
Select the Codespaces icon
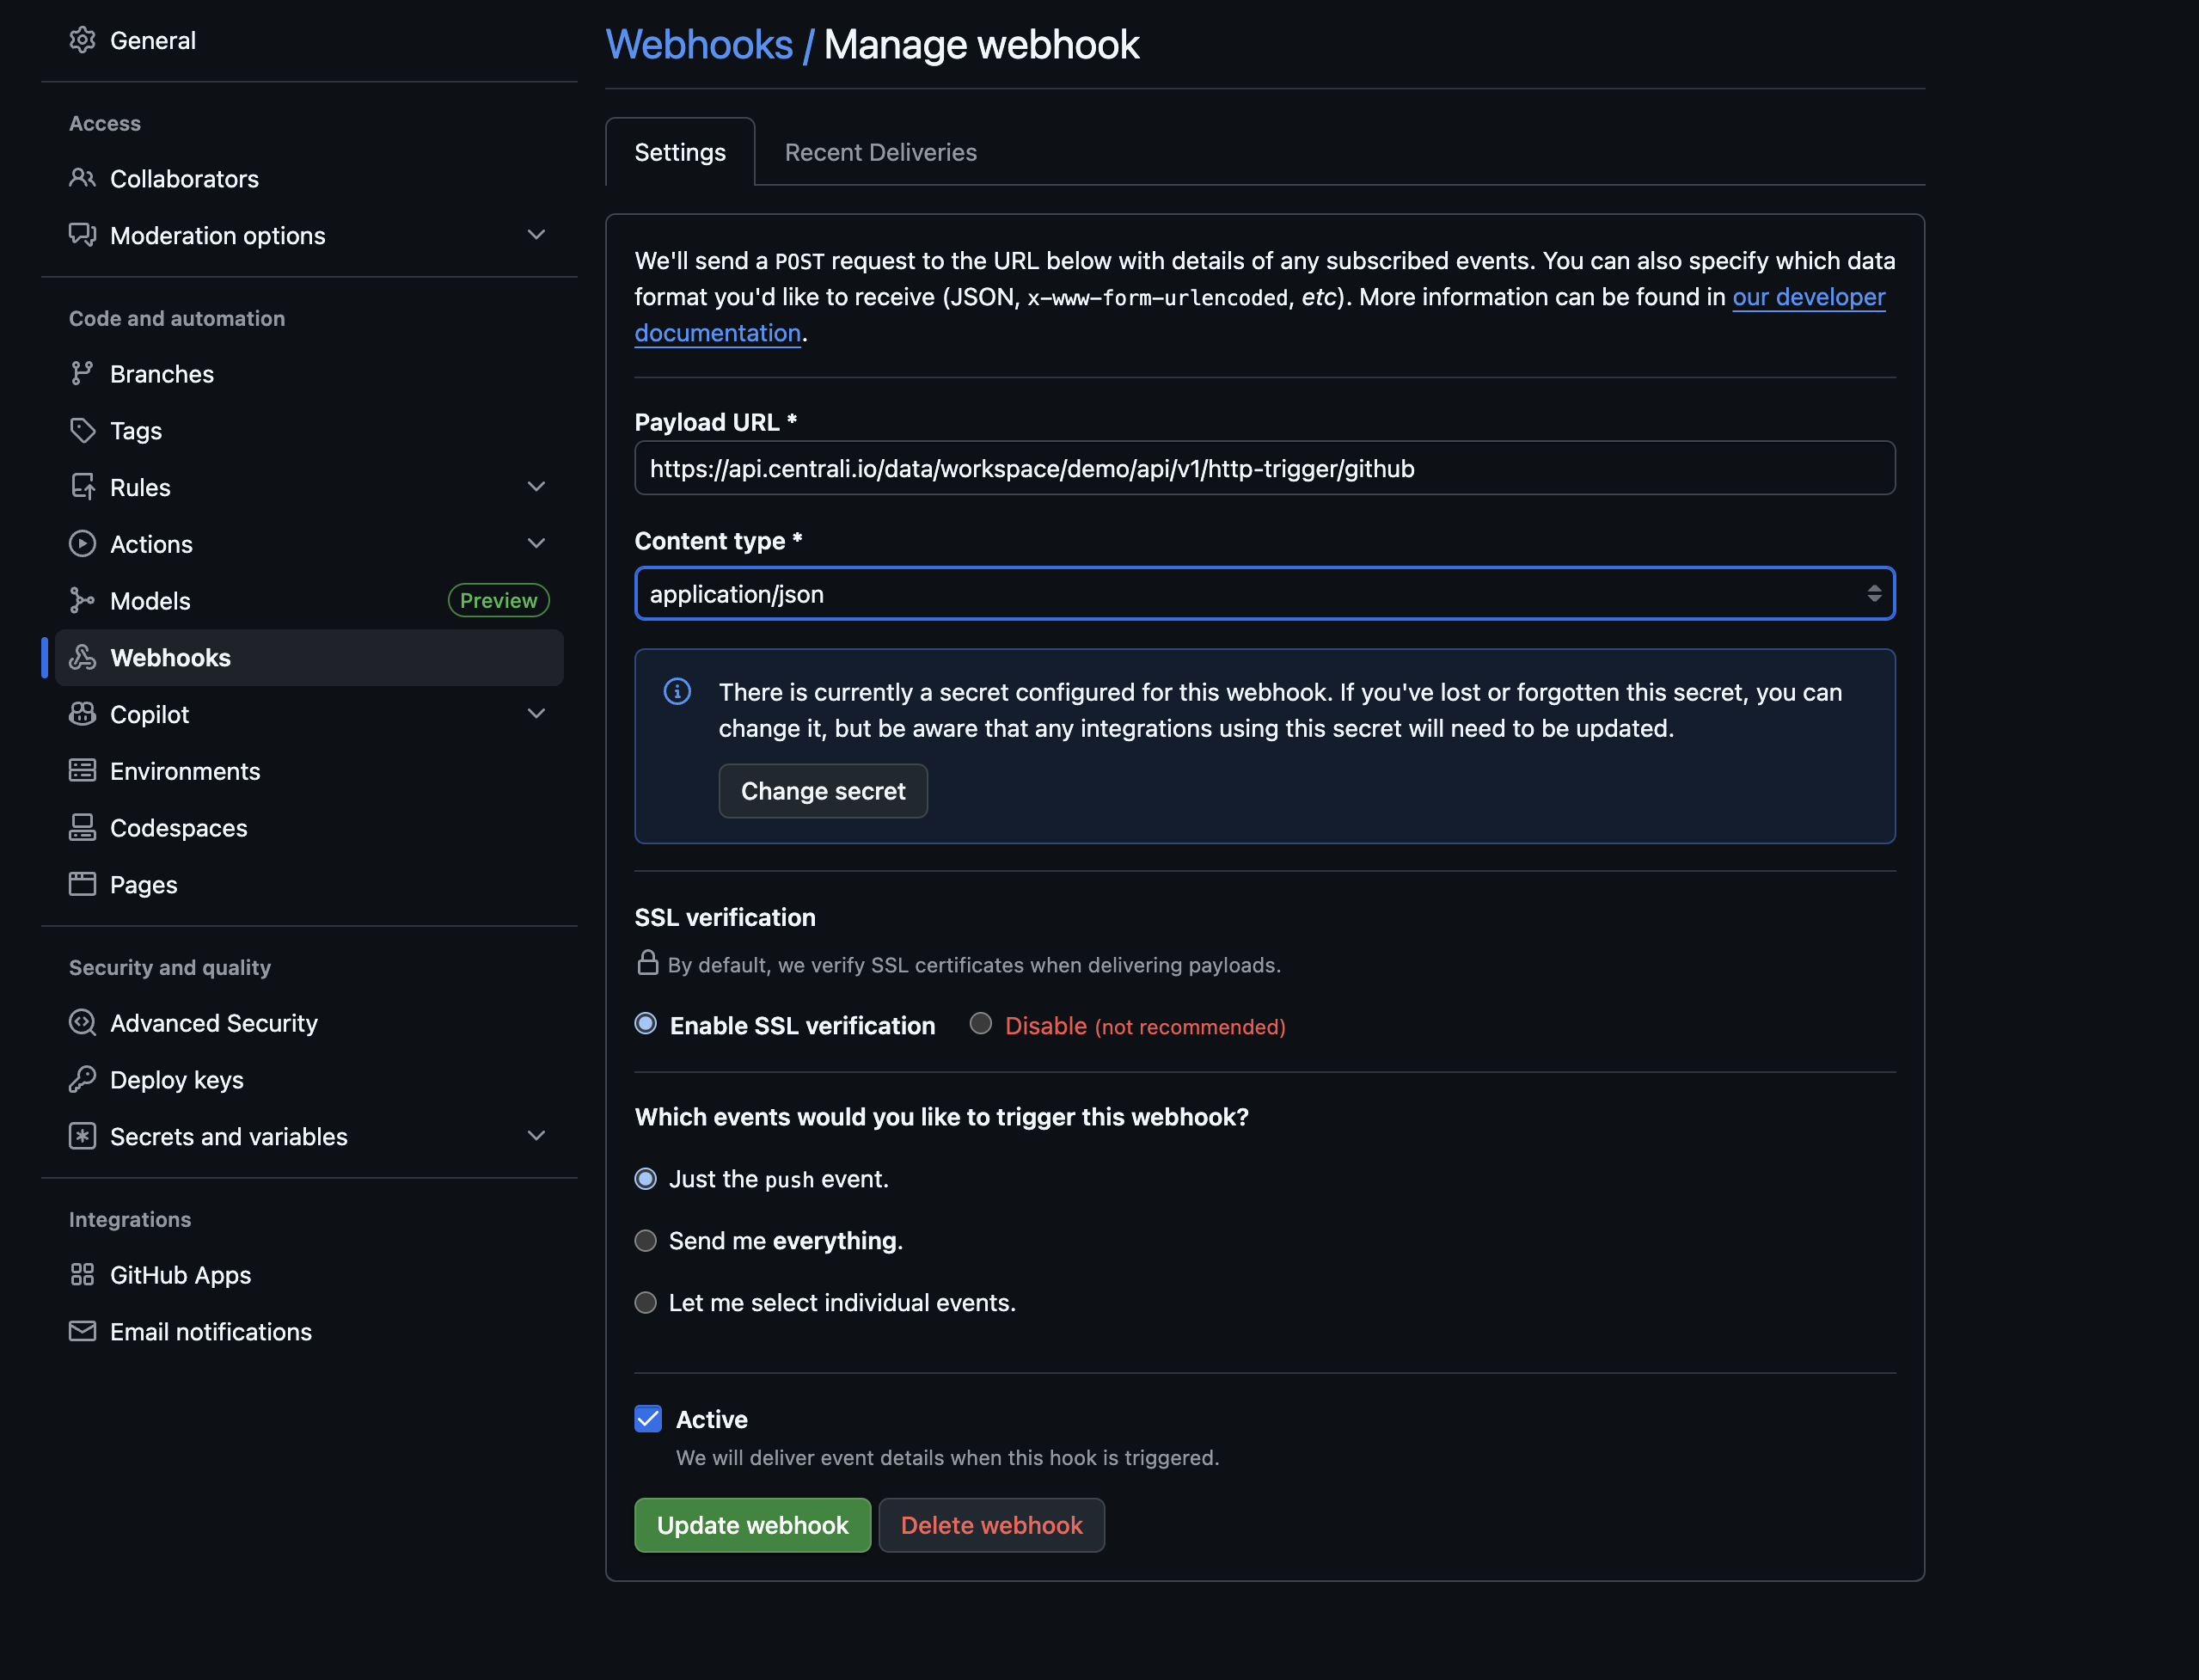pos(84,827)
